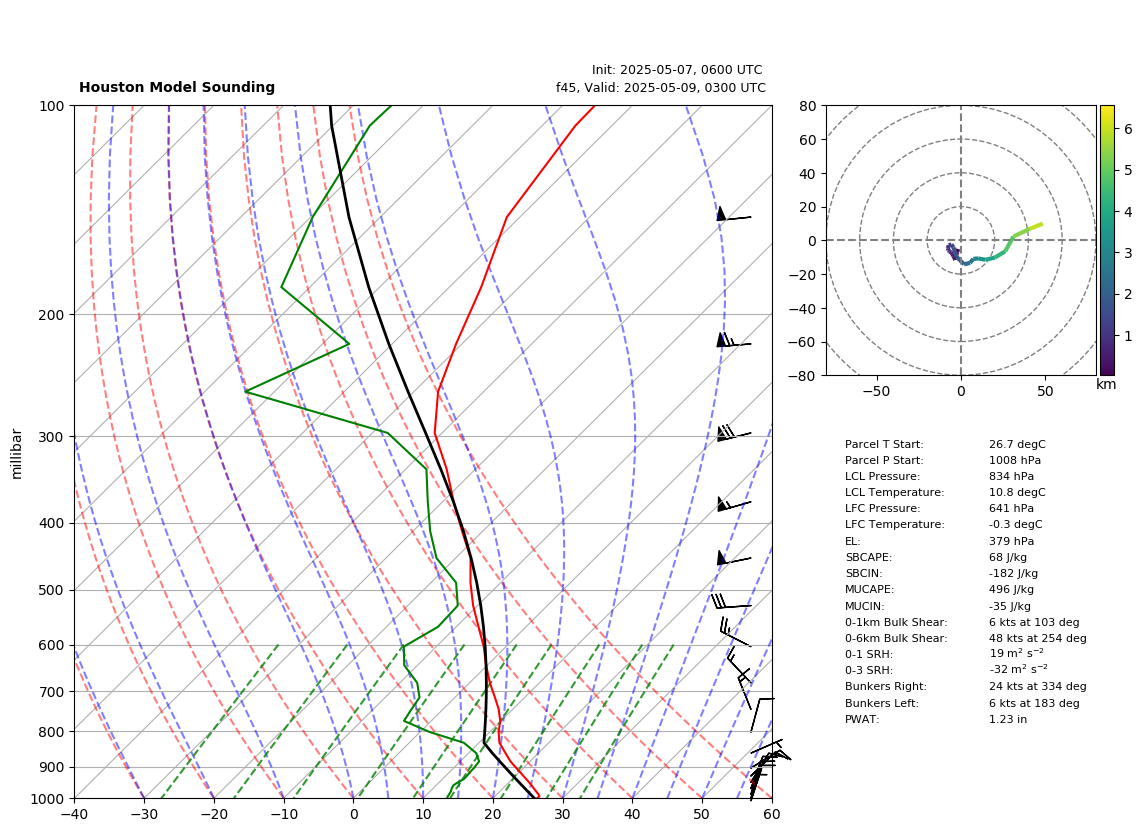Click the "SBCAPE:" label
Viewport: 1142px width, 832px height.
pos(868,557)
